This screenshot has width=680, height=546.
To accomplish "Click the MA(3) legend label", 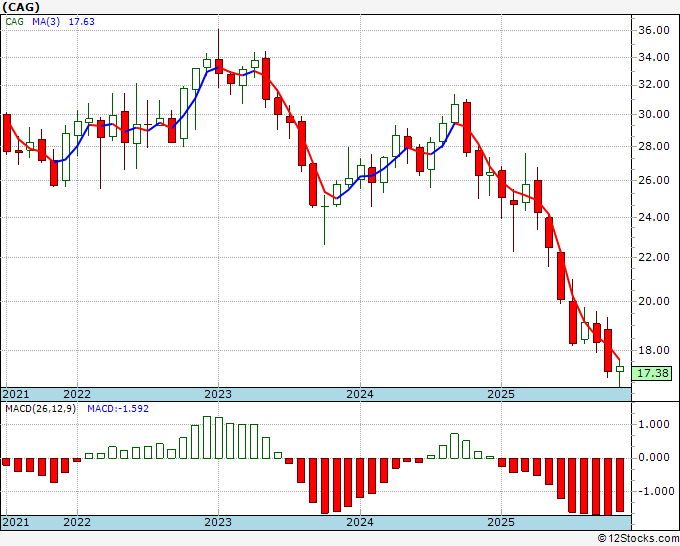I will tap(46, 22).
